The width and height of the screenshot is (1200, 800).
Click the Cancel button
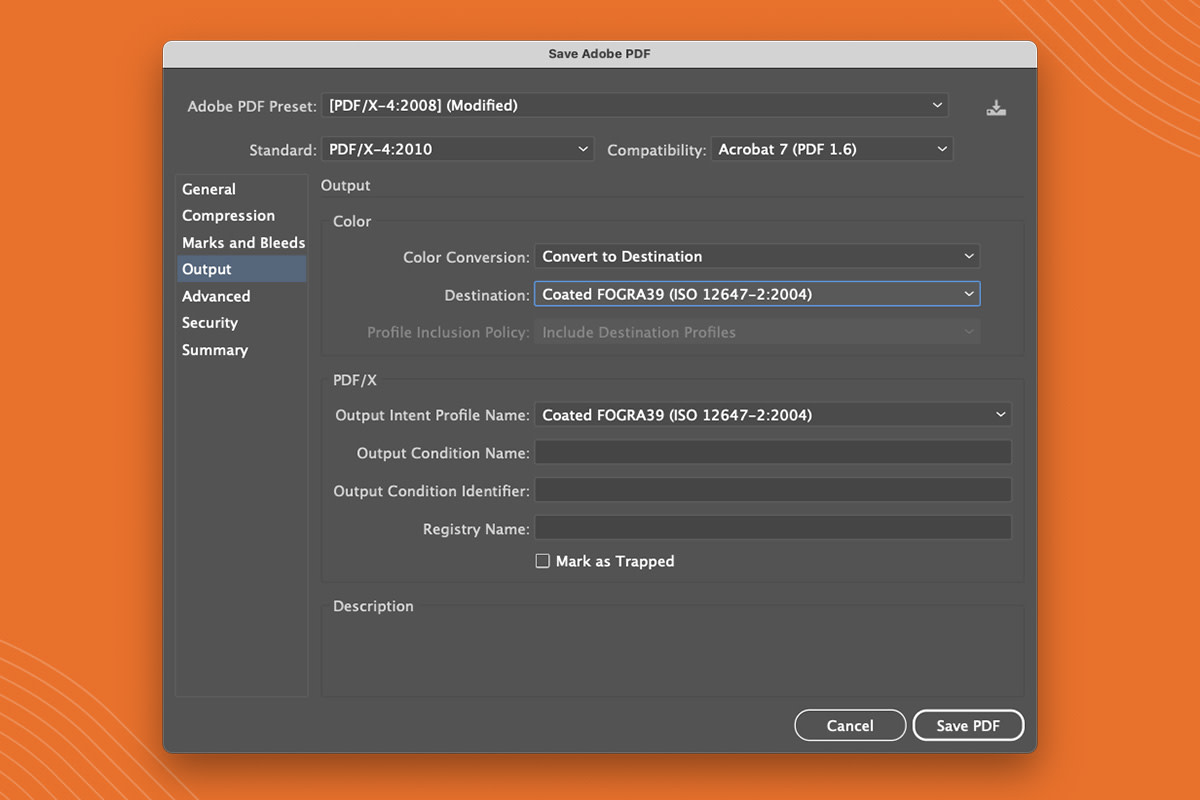click(850, 725)
